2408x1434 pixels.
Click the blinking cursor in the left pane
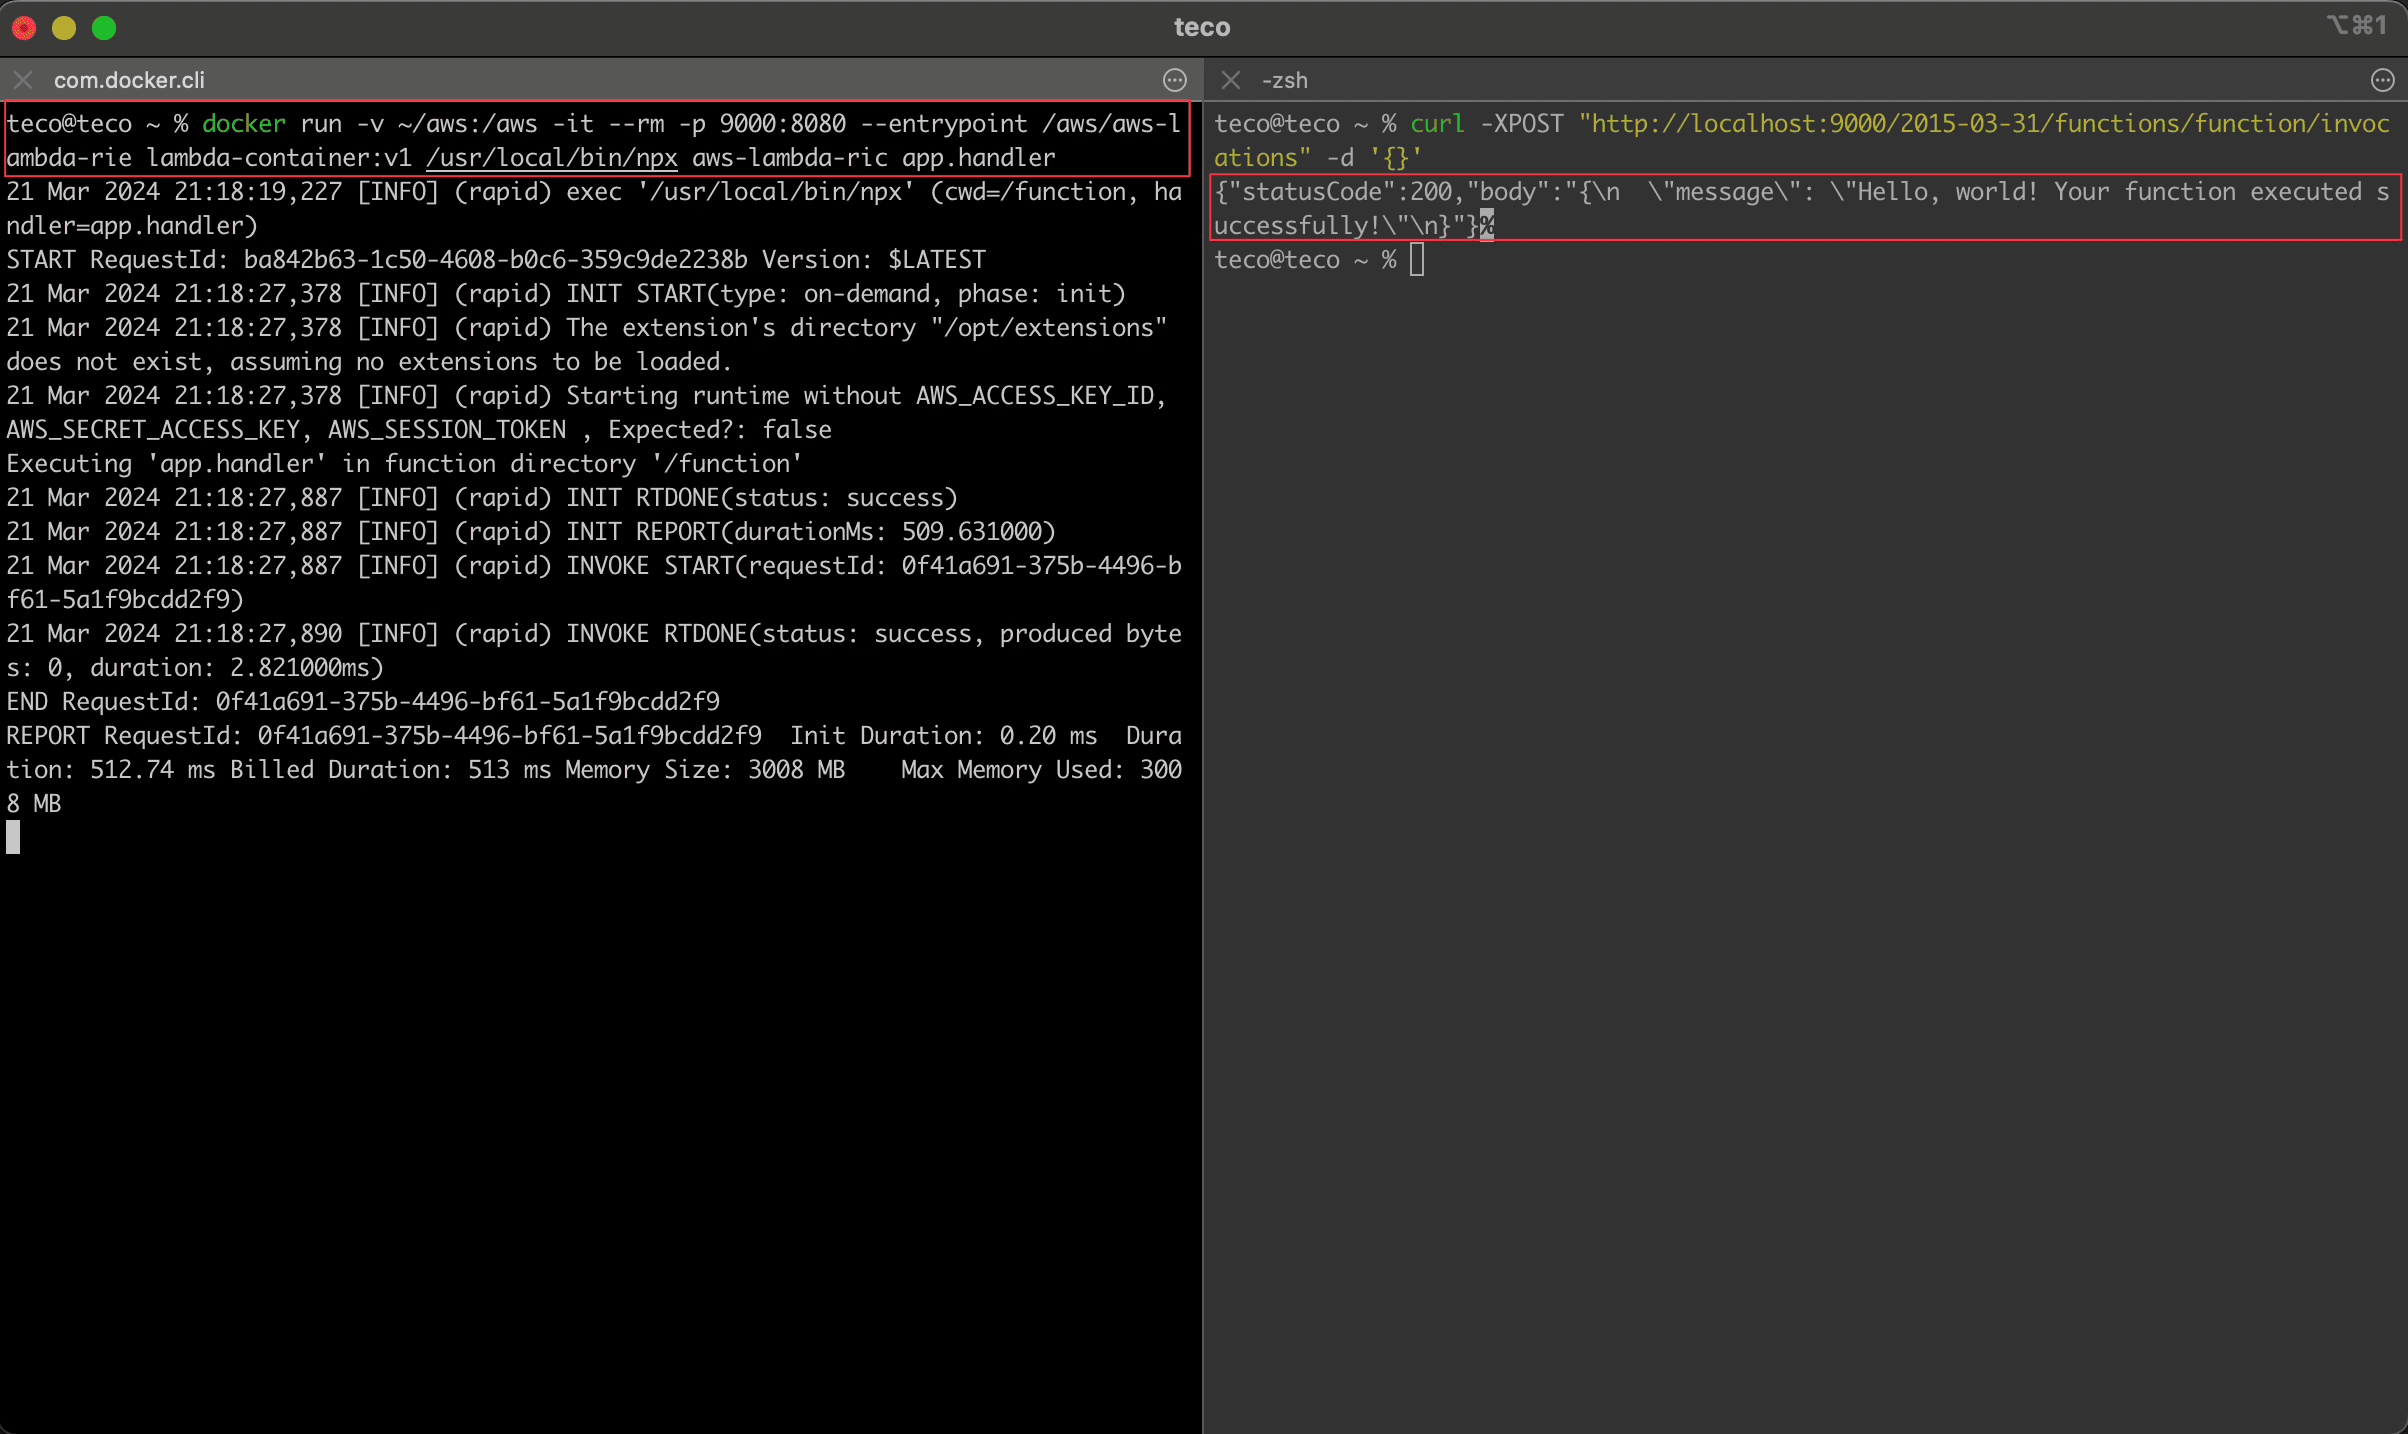click(x=13, y=837)
